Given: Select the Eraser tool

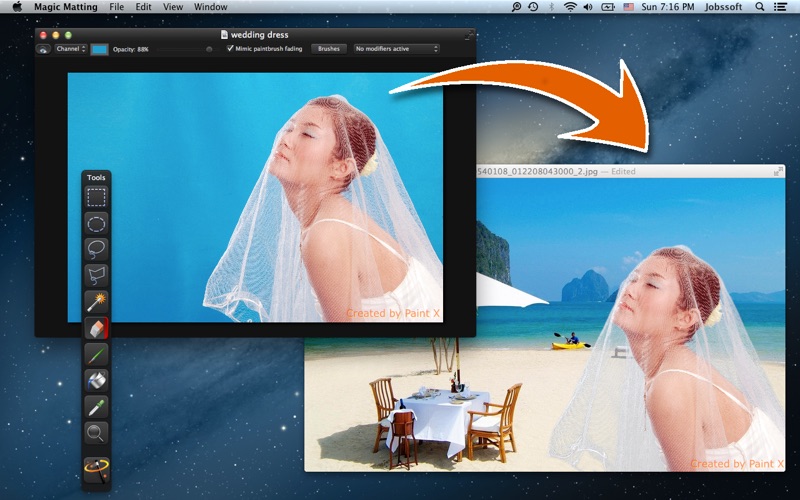Looking at the screenshot, I should pyautogui.click(x=96, y=328).
